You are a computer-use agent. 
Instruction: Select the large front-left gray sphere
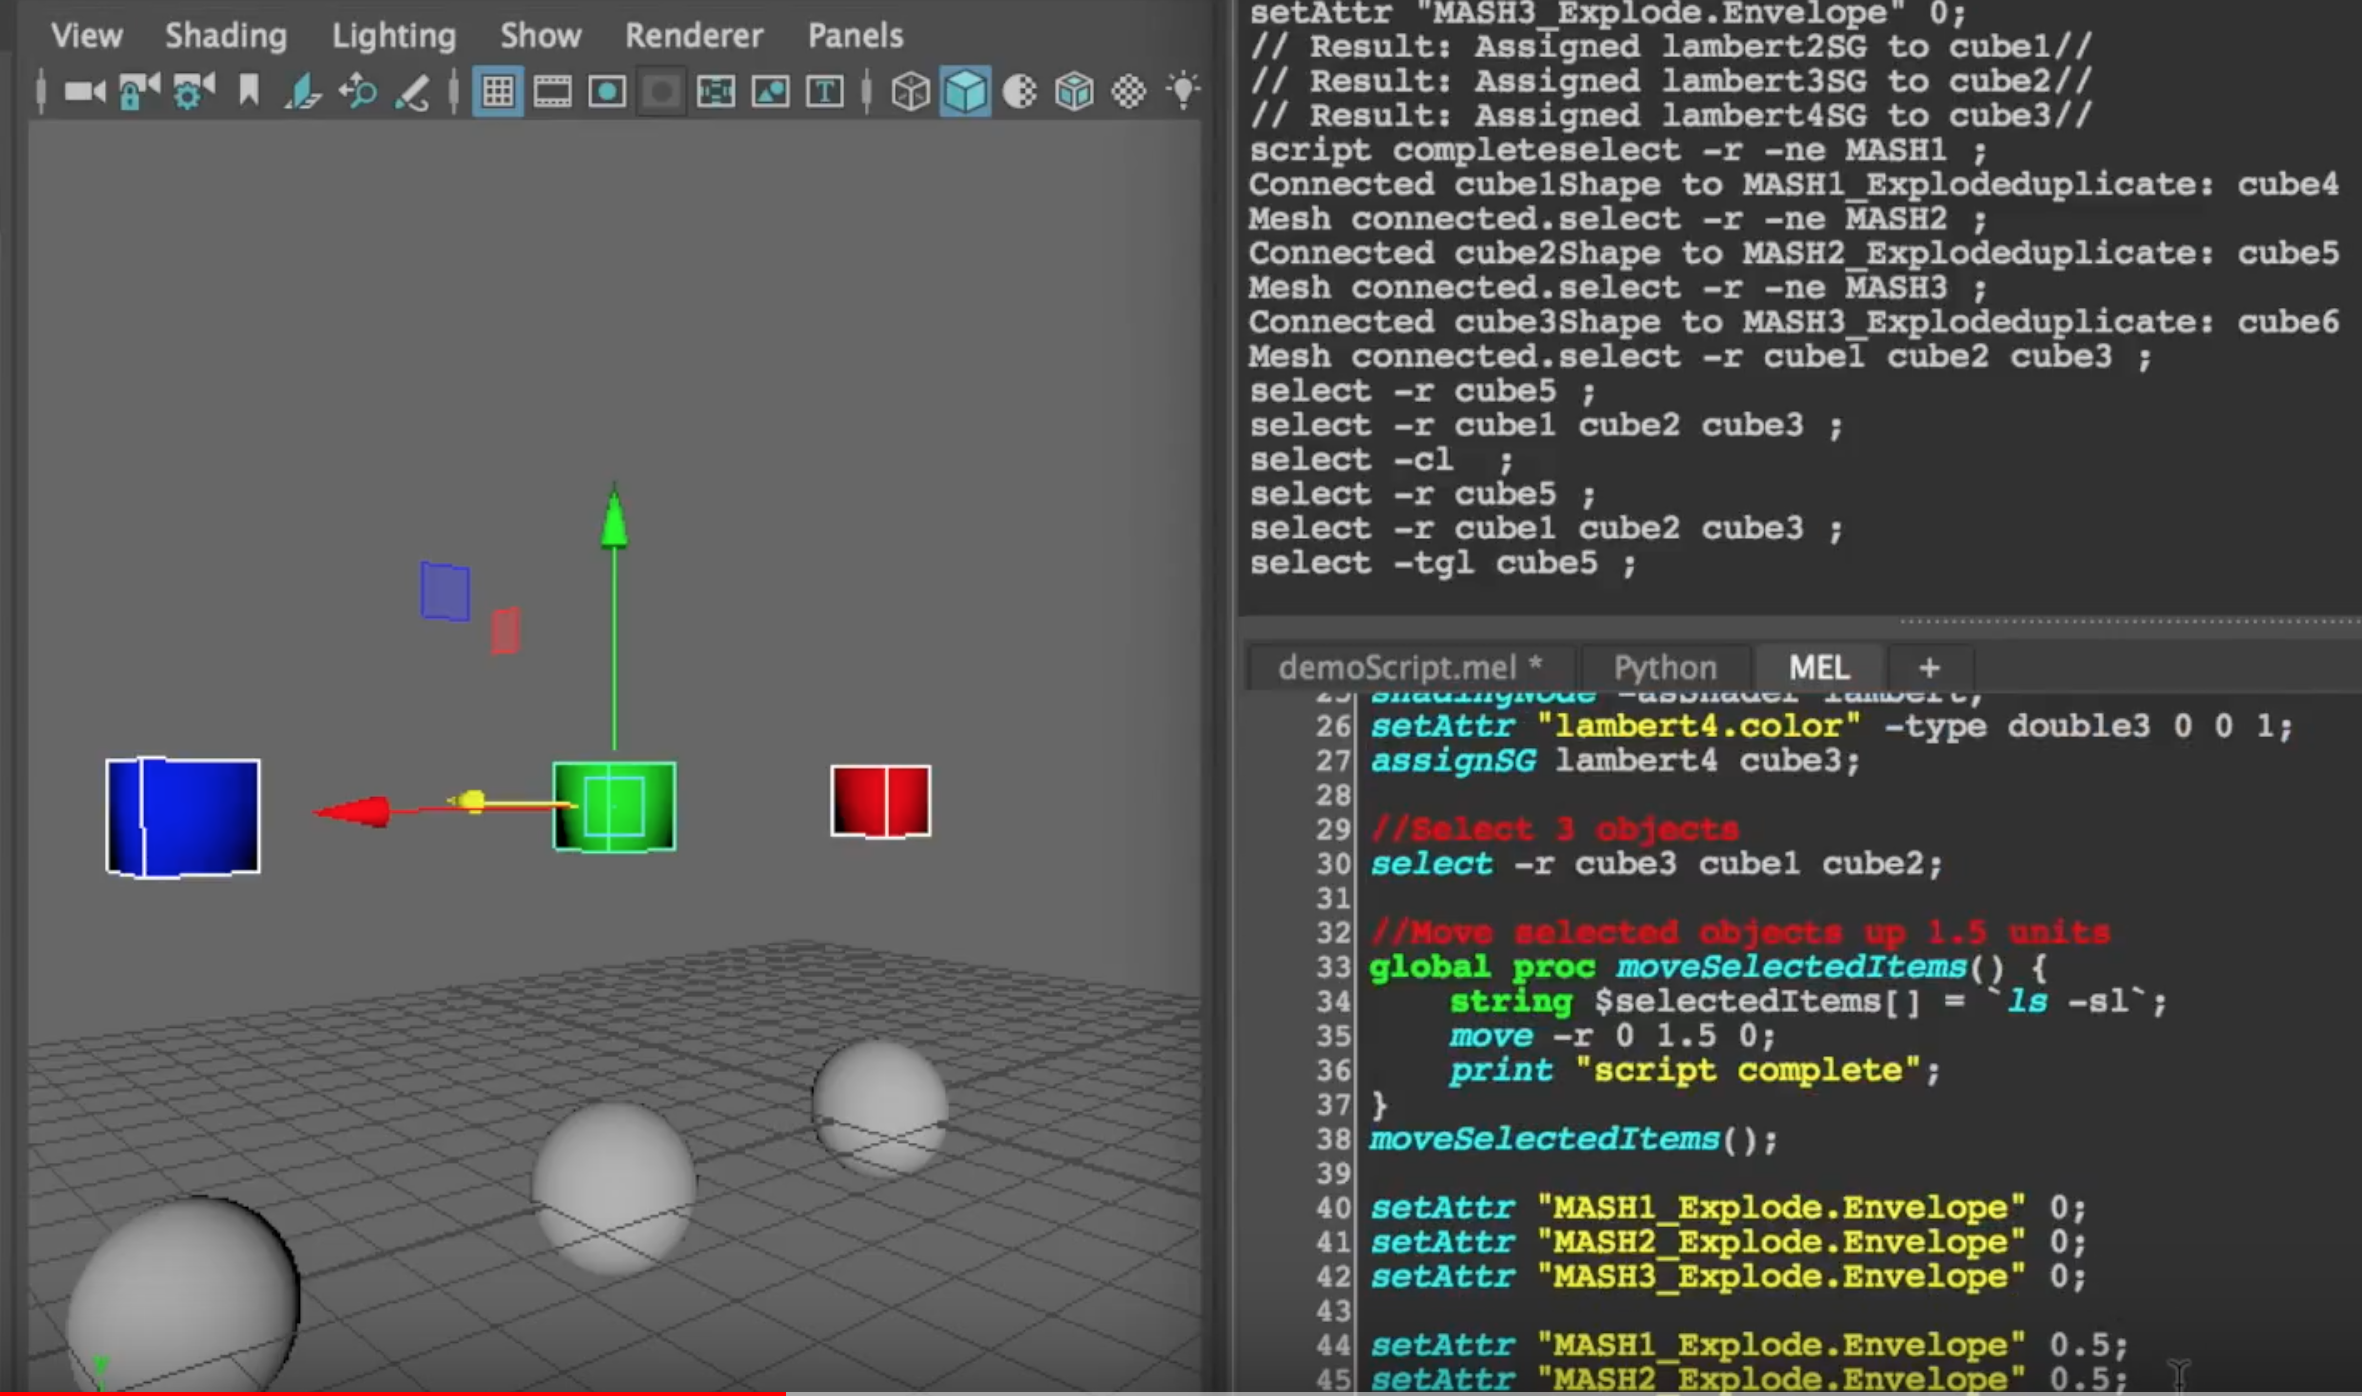pos(183,1295)
